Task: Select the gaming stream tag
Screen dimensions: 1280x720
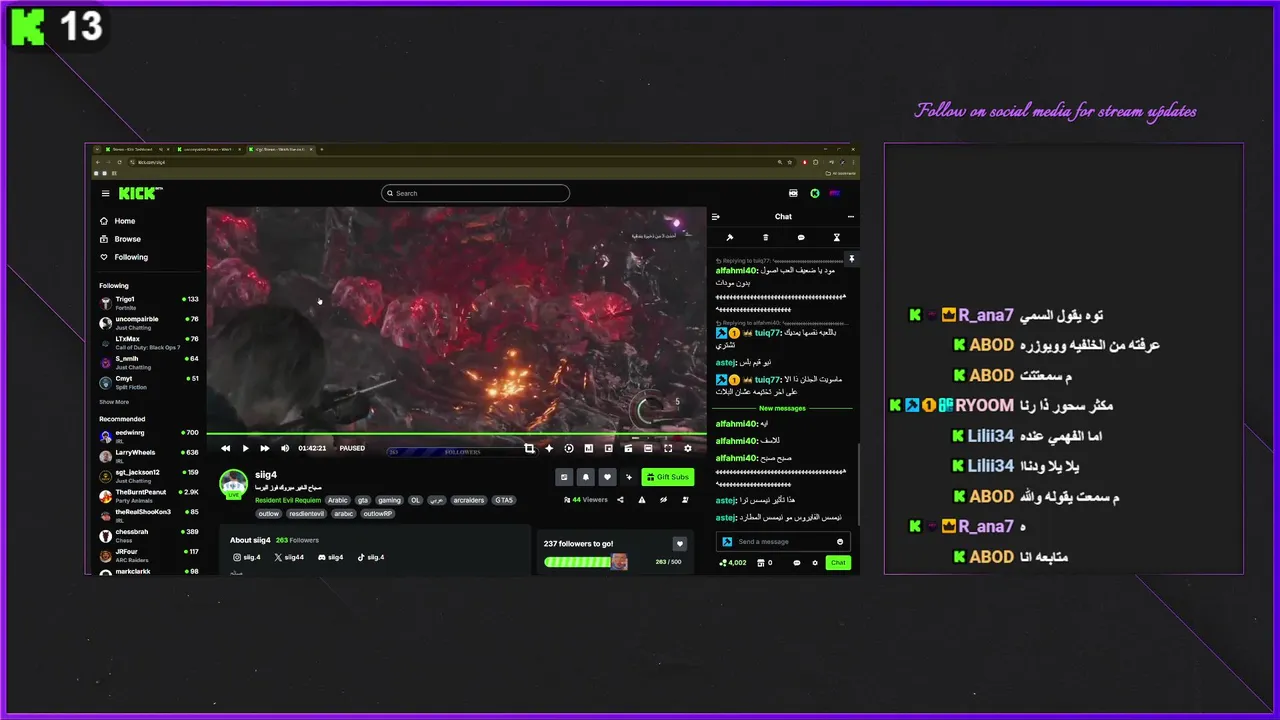Action: [389, 500]
